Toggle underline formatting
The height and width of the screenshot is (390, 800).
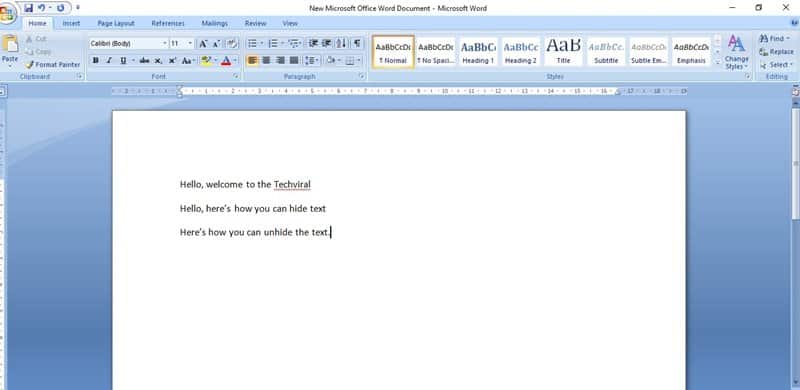pyautogui.click(x=123, y=61)
